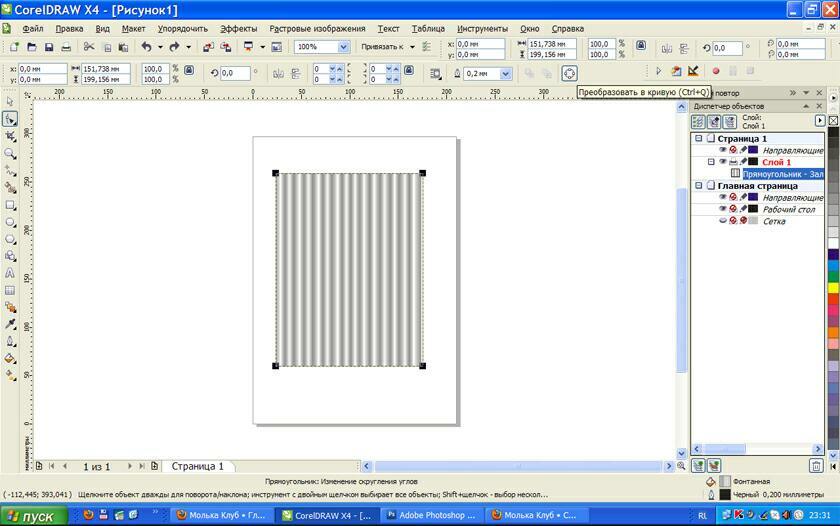Image resolution: width=840 pixels, height=526 pixels.
Task: Toggle visibility eye of Слой 1
Action: [x=723, y=162]
